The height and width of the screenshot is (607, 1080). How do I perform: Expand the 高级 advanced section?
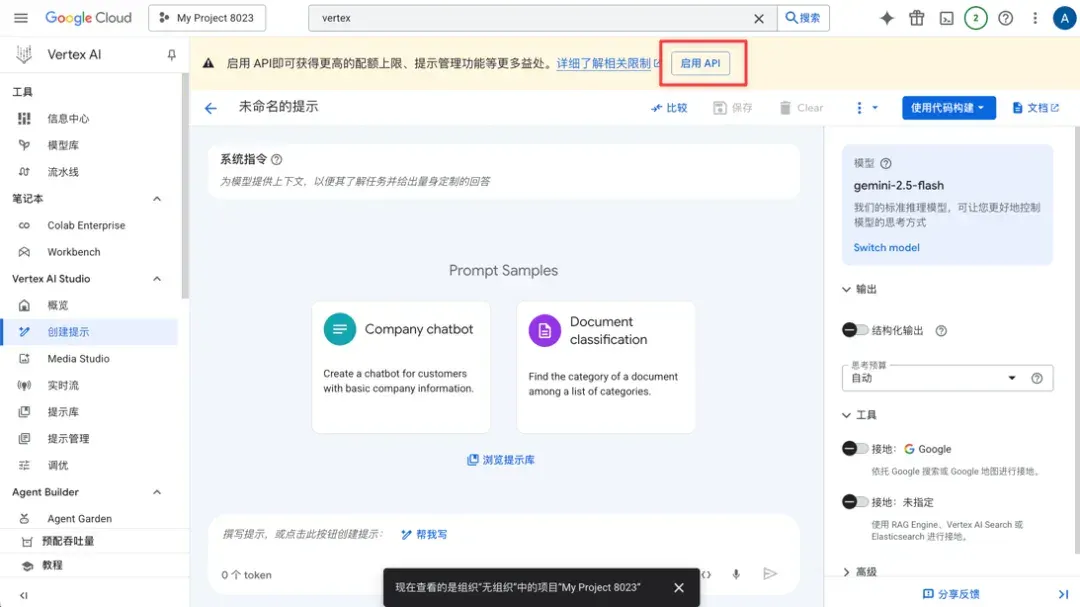(x=847, y=572)
